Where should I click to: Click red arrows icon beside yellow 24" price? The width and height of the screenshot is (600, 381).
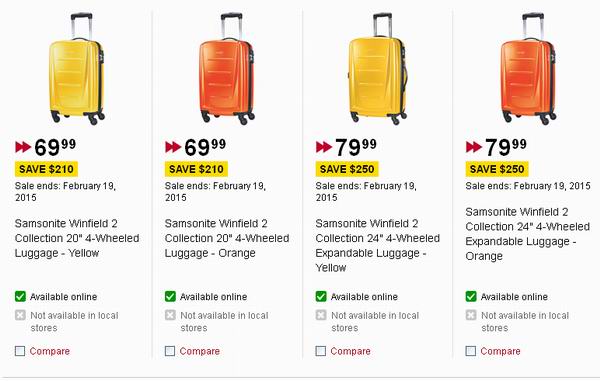pos(324,147)
